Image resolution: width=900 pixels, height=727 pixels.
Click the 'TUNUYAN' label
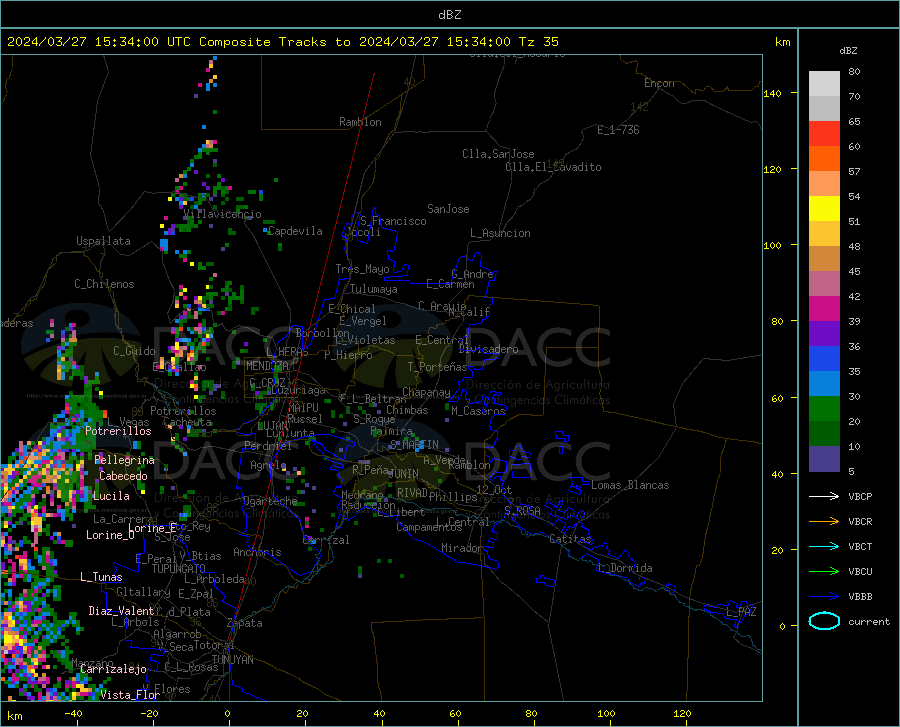click(x=232, y=660)
